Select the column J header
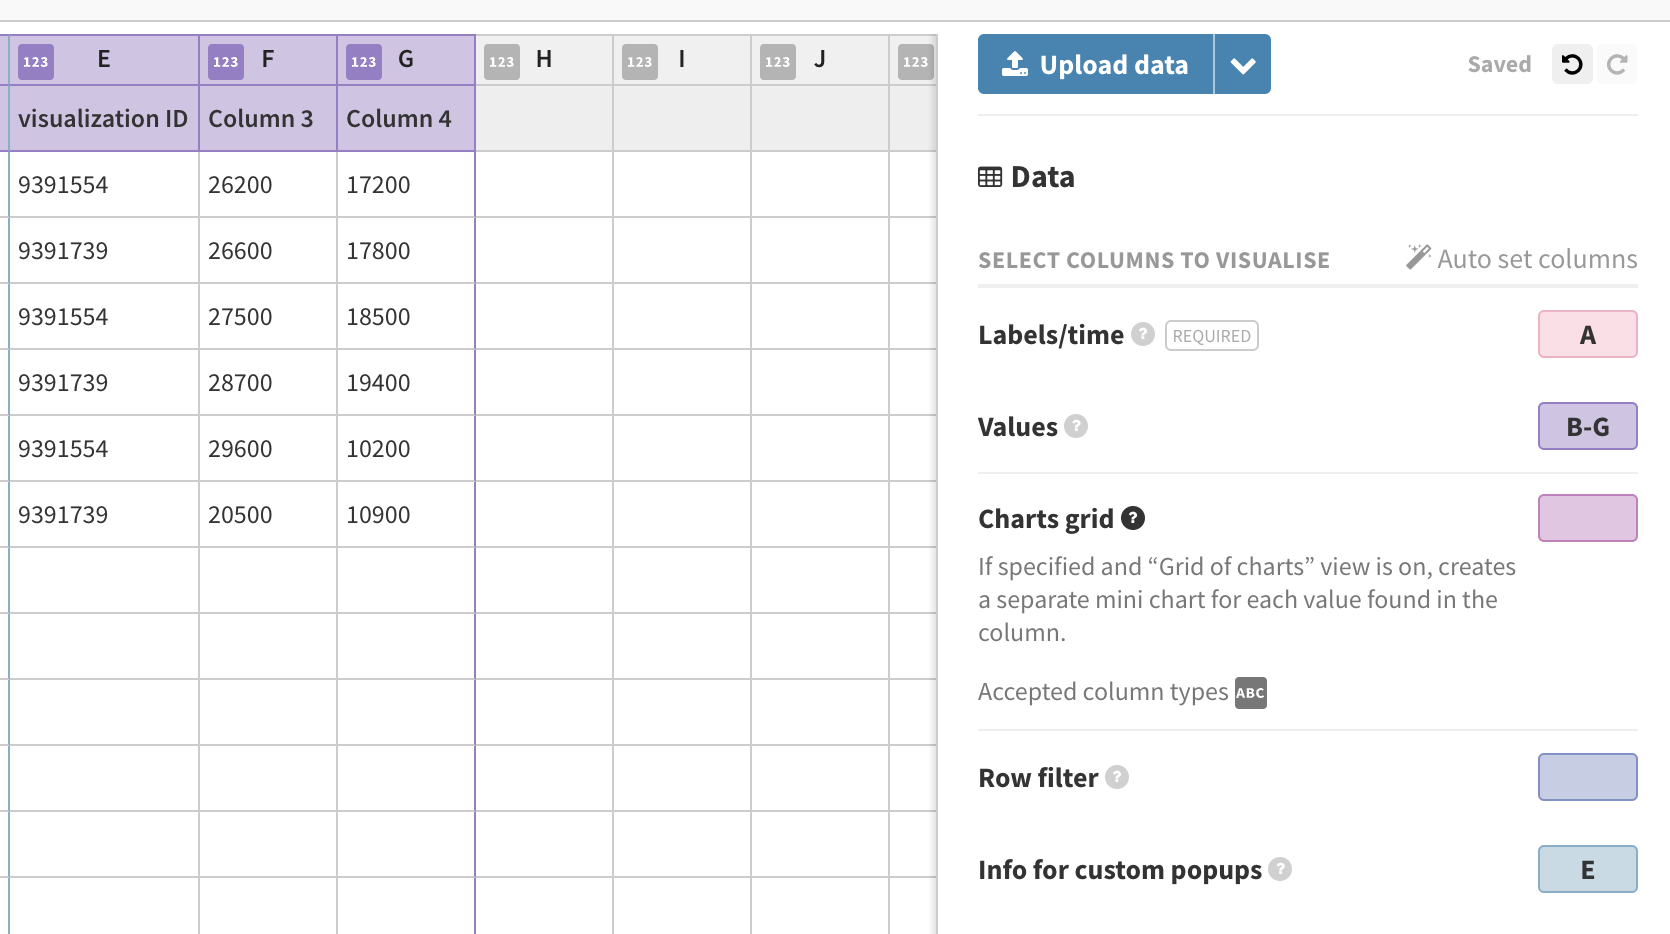 click(820, 60)
